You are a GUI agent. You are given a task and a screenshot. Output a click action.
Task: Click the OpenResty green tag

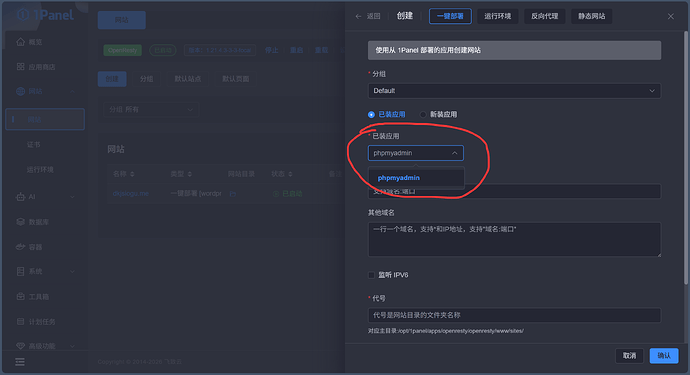point(122,50)
